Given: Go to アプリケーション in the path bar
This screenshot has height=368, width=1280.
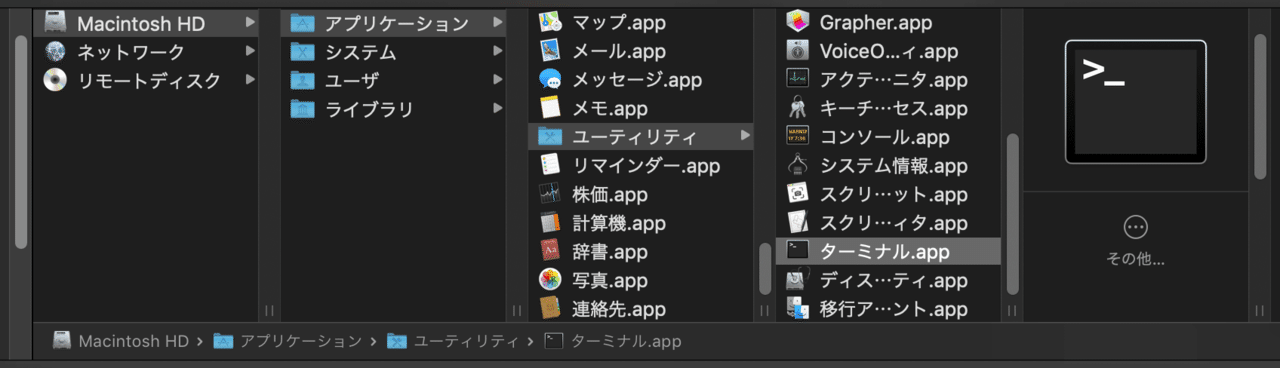Looking at the screenshot, I should click(288, 341).
